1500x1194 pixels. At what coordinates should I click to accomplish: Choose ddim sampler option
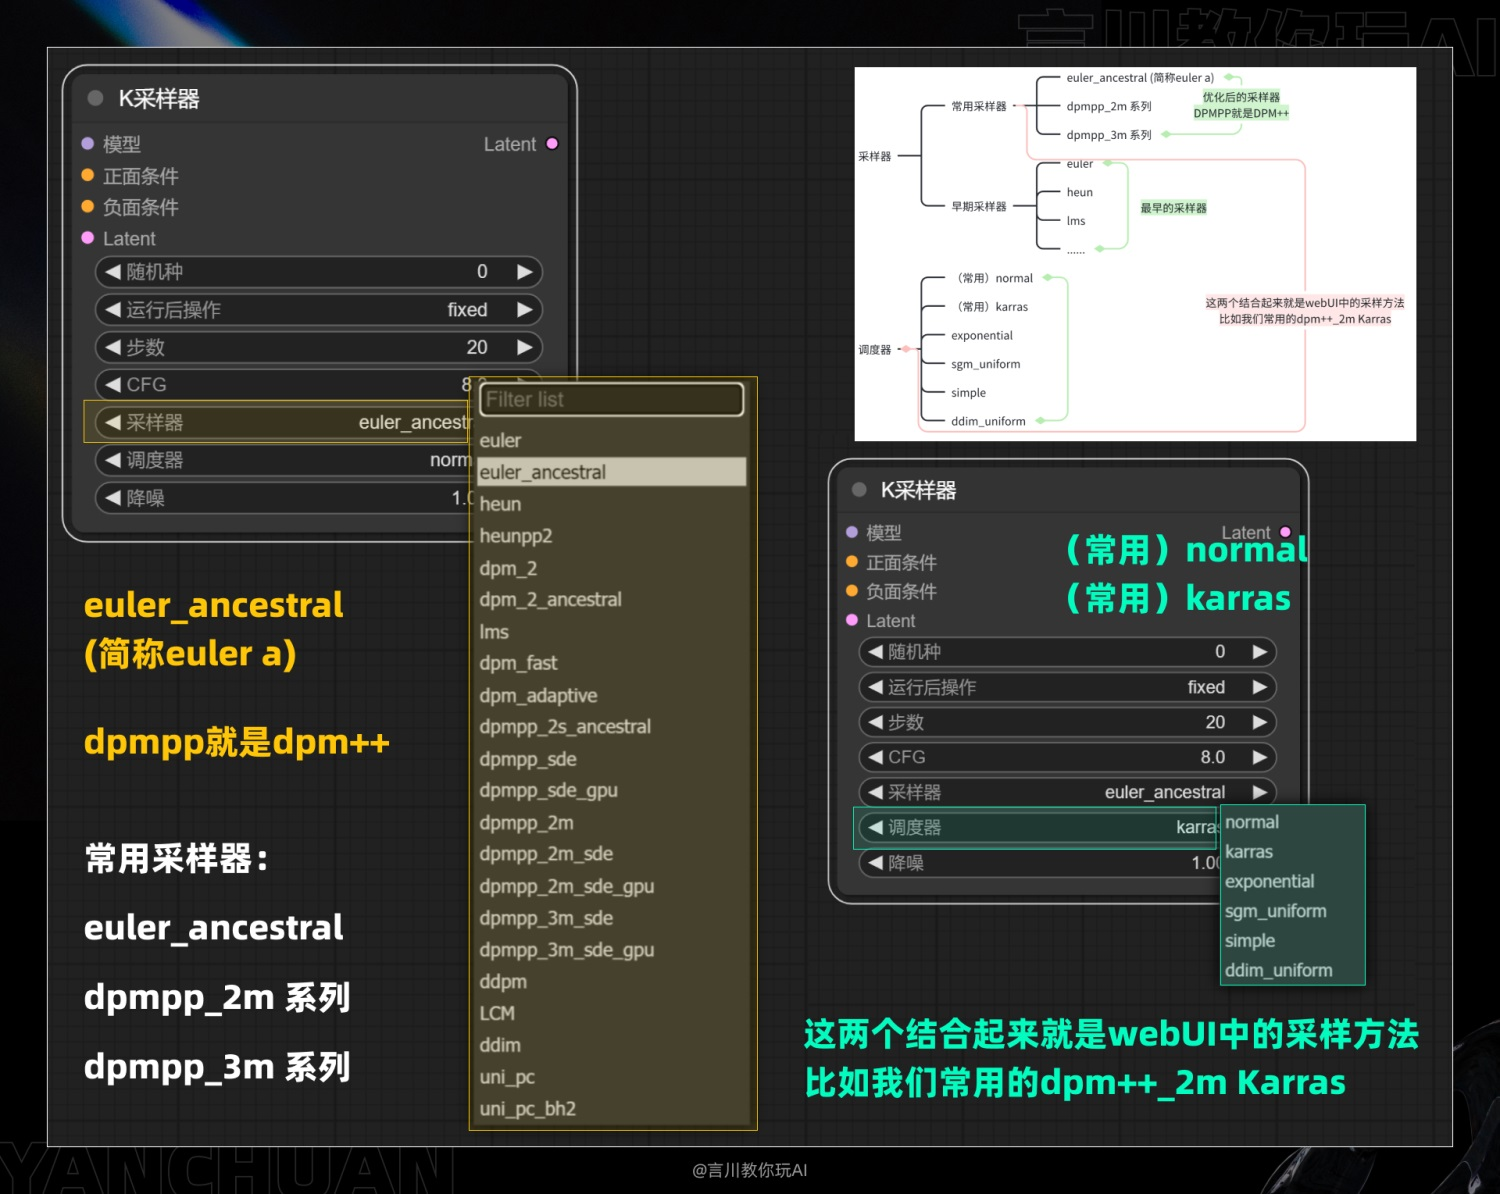tap(612, 1045)
